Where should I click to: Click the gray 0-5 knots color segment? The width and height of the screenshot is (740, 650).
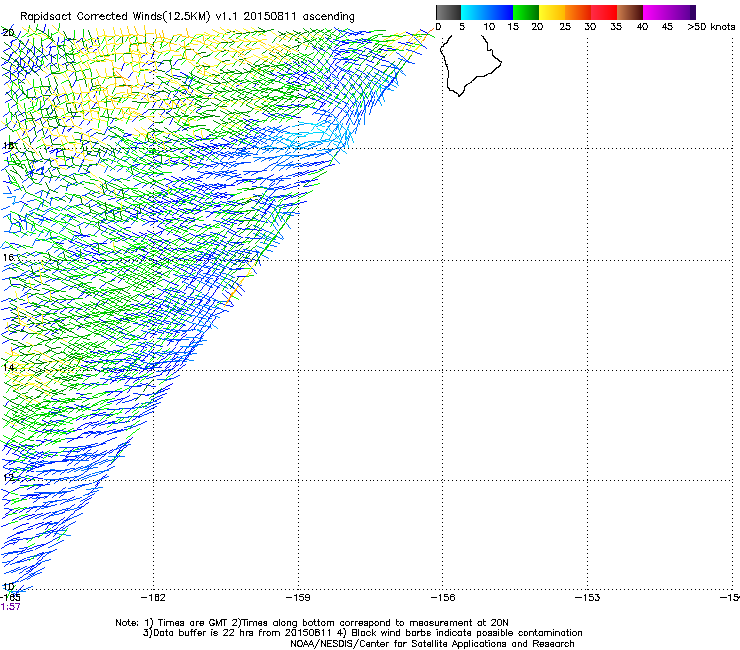(448, 12)
